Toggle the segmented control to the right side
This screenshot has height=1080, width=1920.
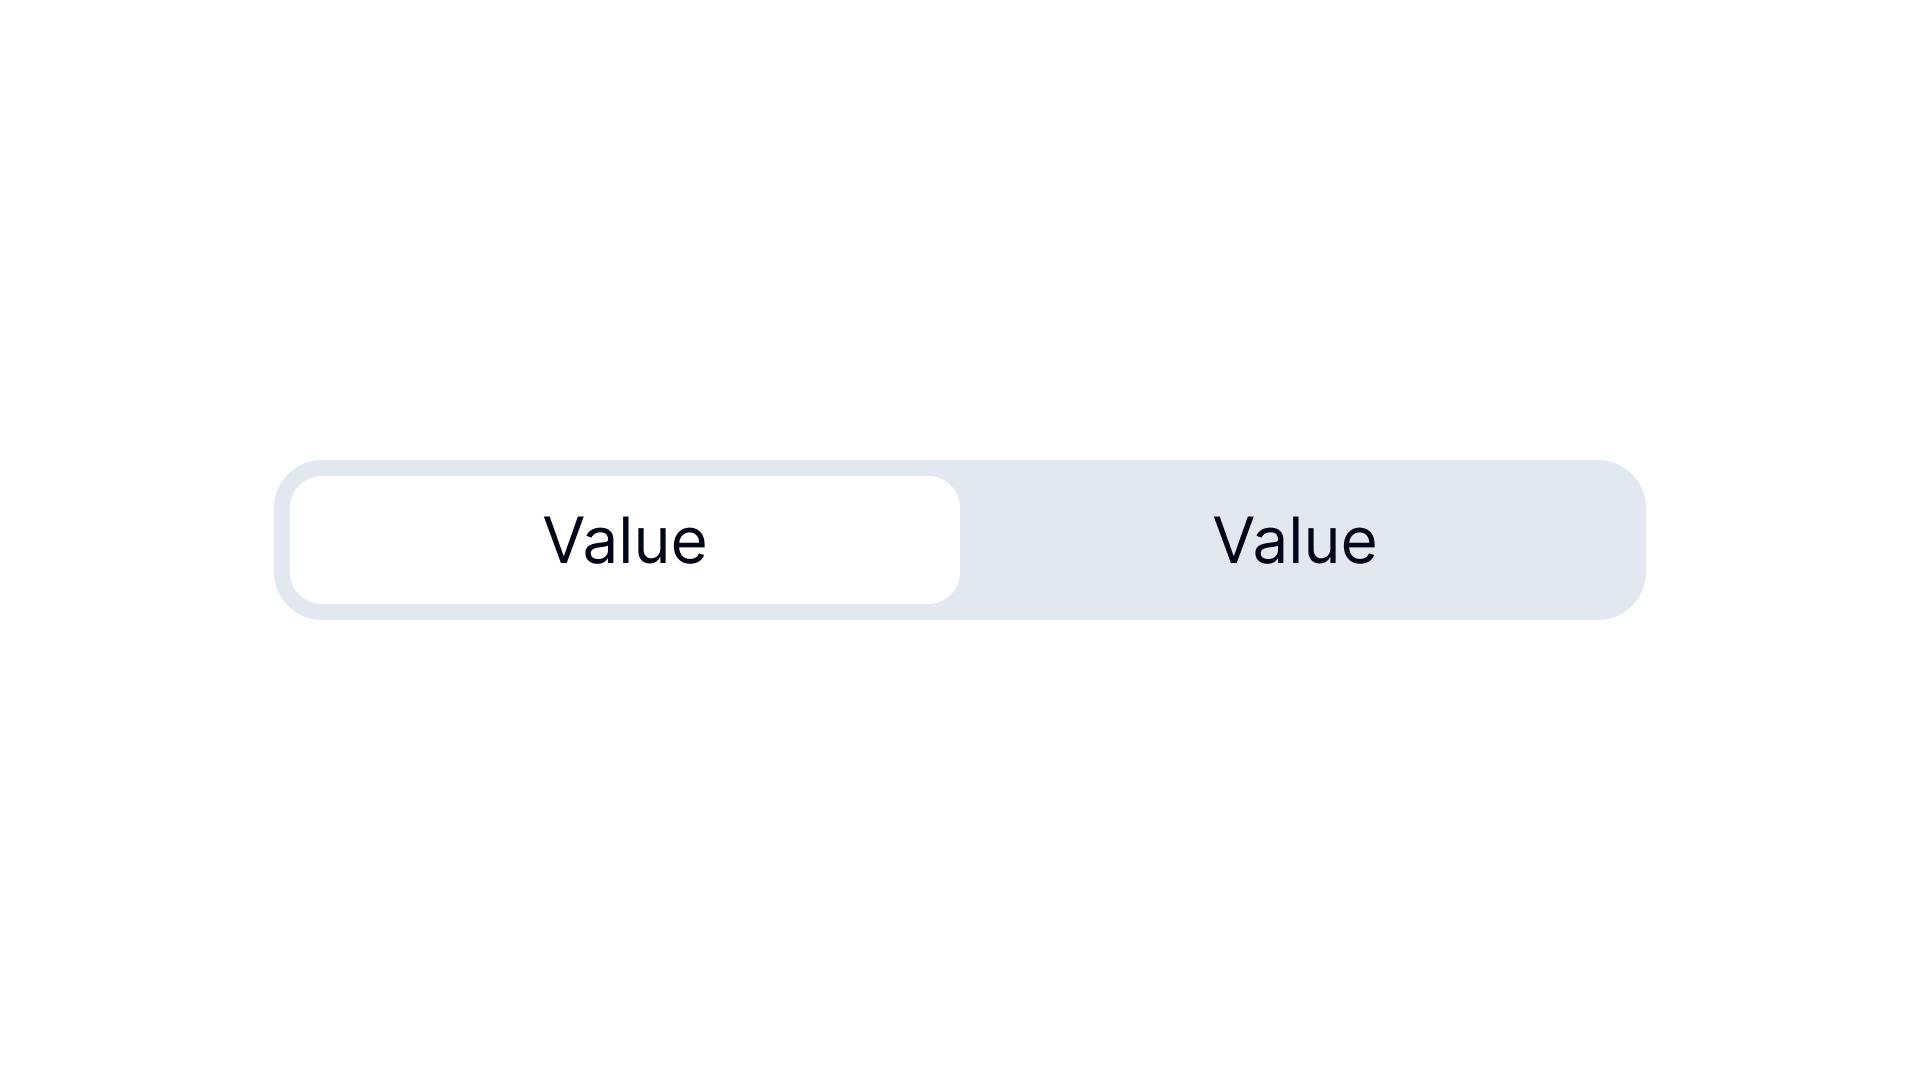point(1295,540)
